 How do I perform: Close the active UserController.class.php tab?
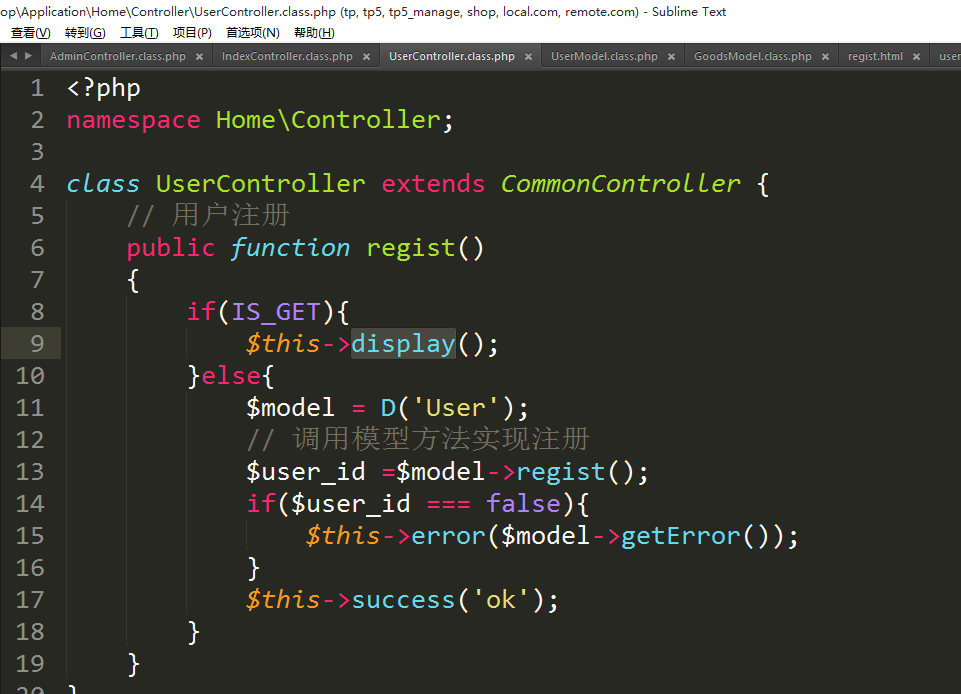(x=528, y=57)
